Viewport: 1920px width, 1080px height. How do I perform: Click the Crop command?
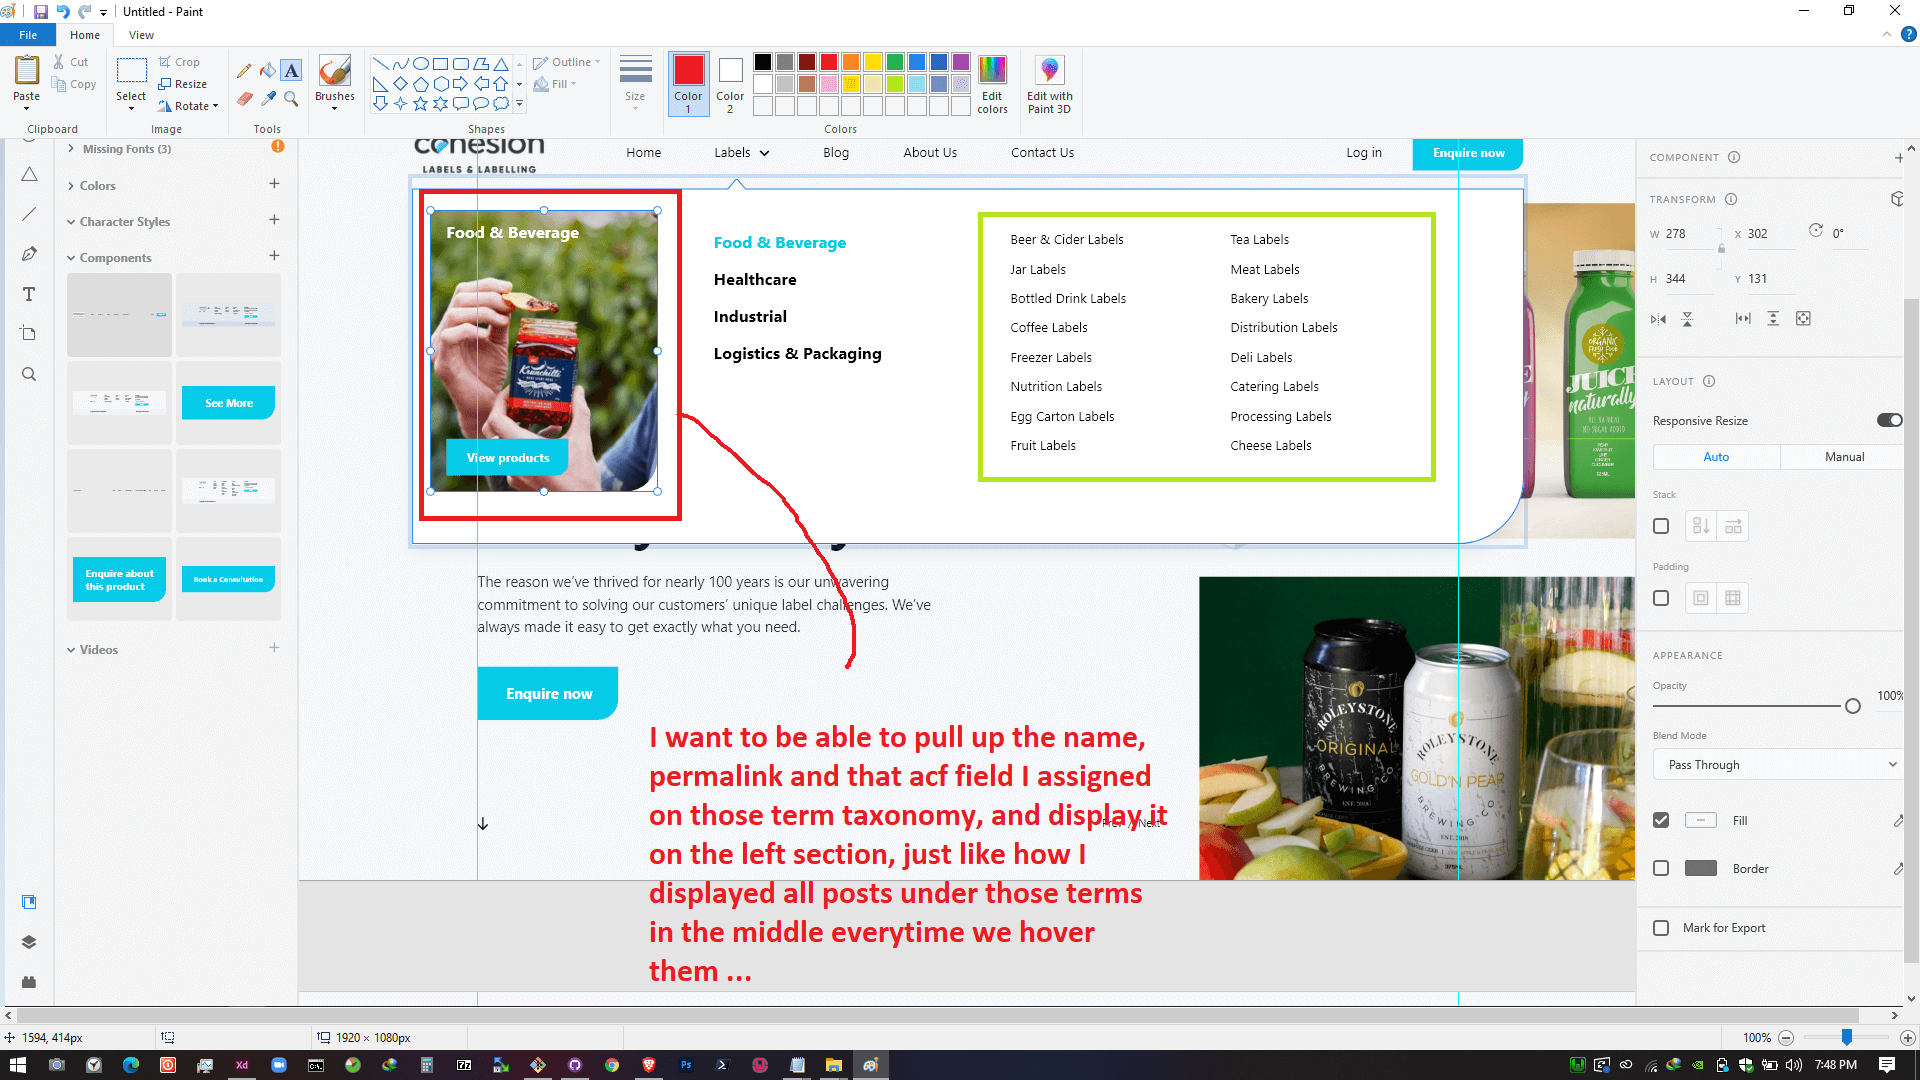pyautogui.click(x=179, y=62)
